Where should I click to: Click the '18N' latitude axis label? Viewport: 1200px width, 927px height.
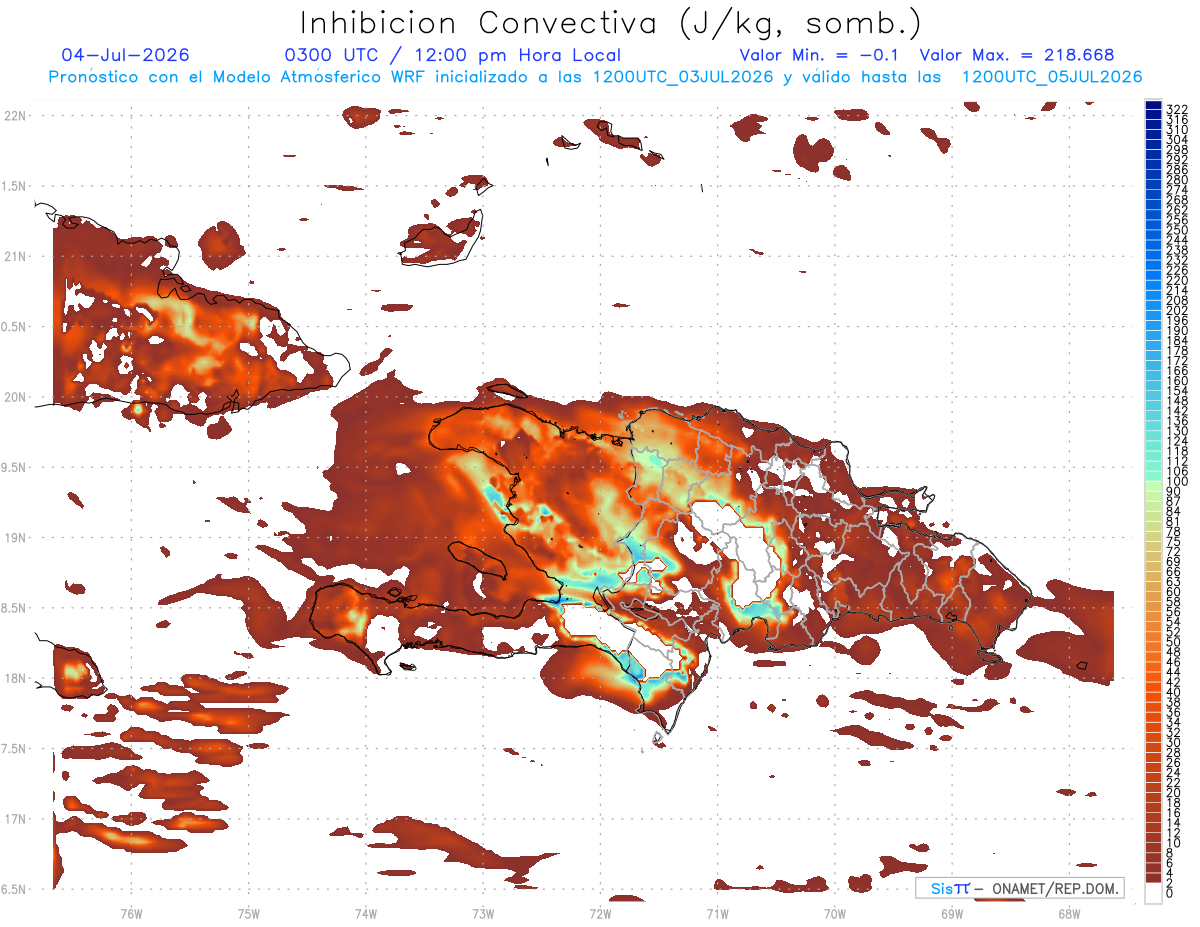[16, 679]
